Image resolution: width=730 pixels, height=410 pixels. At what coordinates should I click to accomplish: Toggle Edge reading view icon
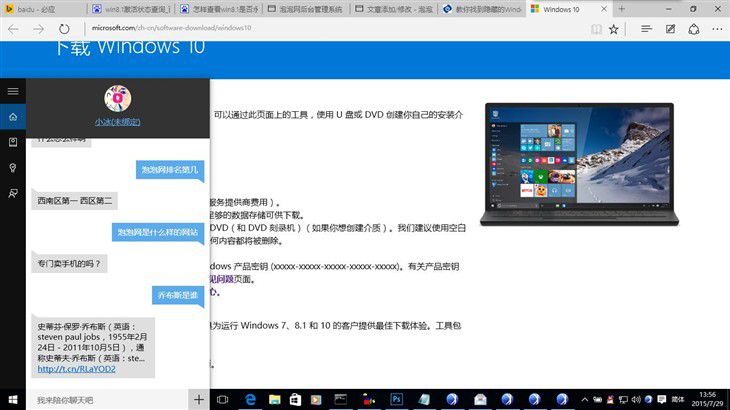(x=596, y=29)
